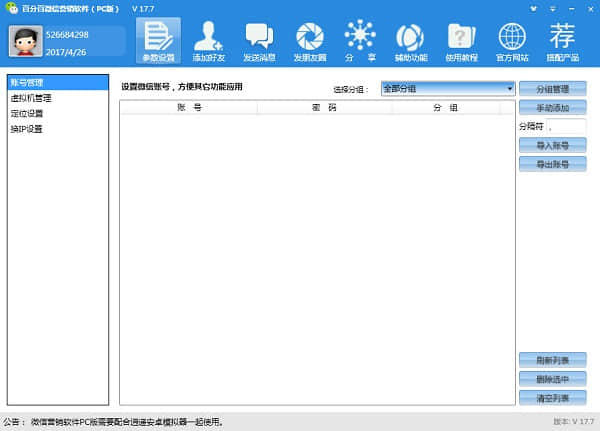Click the 手动添加 button
This screenshot has height=431, width=600.
pos(553,108)
